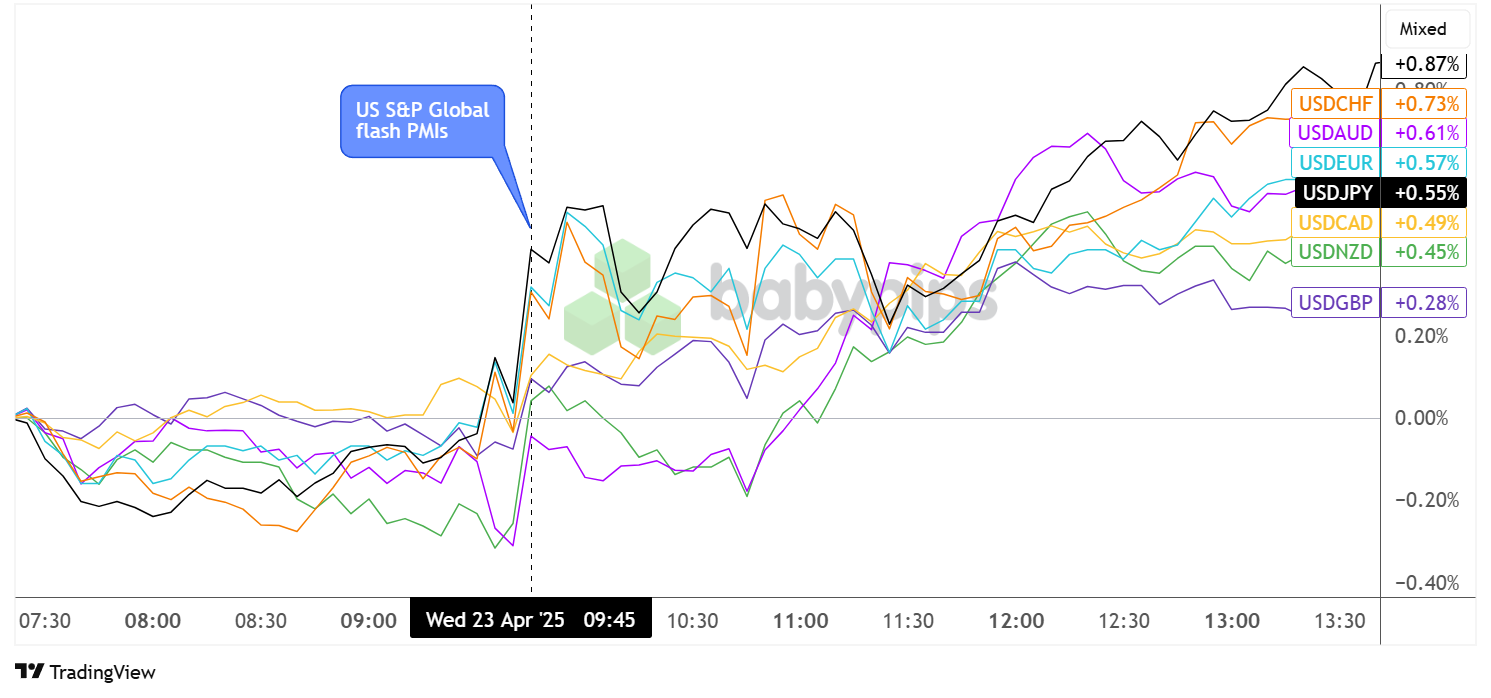1491x698 pixels.
Task: Click the +0.87% value tag
Action: pos(1424,64)
